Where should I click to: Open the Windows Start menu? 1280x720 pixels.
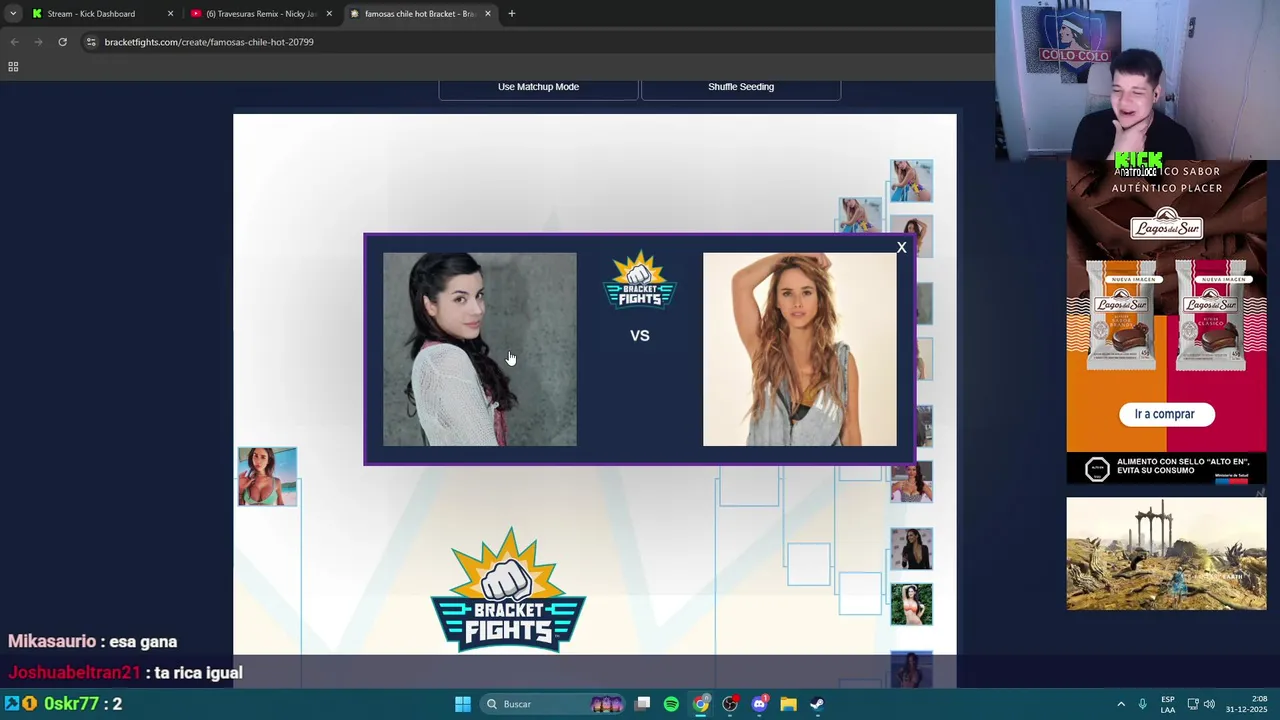pos(463,704)
